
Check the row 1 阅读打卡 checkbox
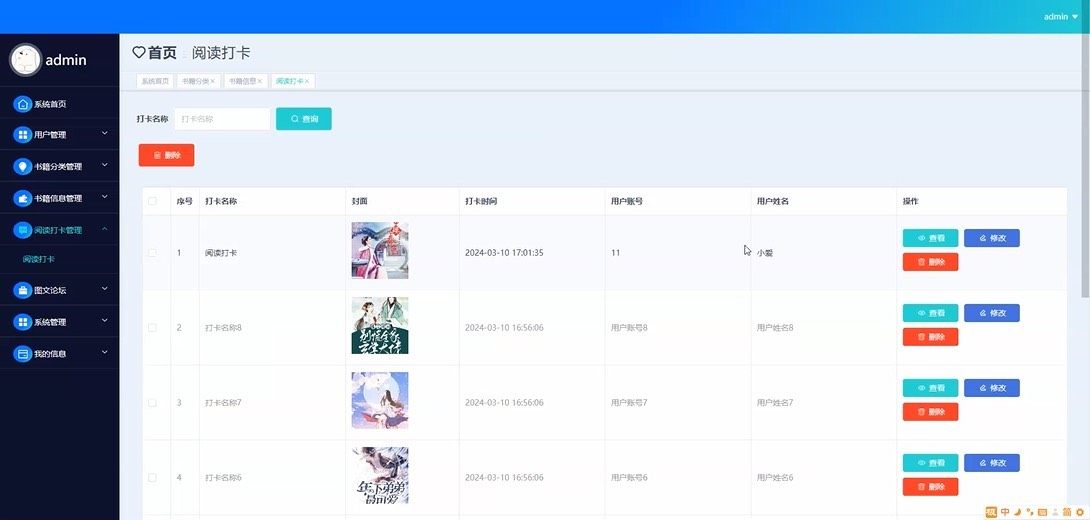(152, 253)
